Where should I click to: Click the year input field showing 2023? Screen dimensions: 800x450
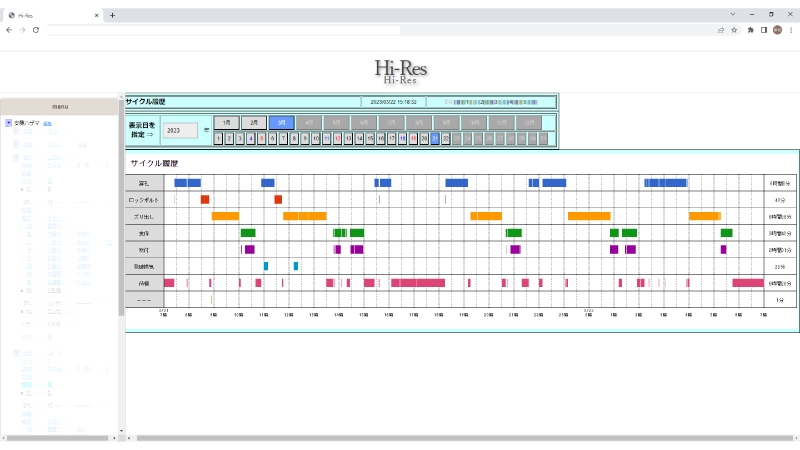(180, 130)
